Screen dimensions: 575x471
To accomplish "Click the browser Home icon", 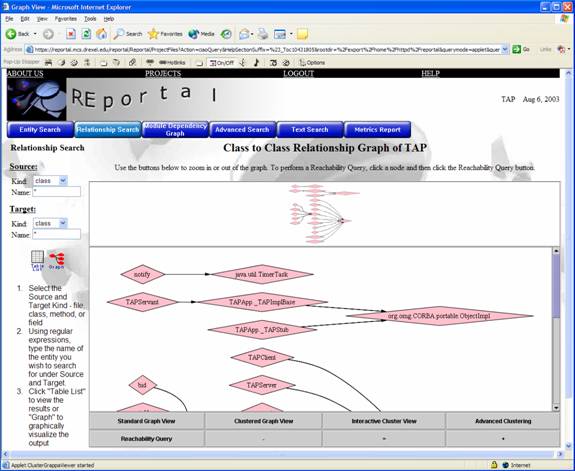I will pyautogui.click(x=102, y=34).
